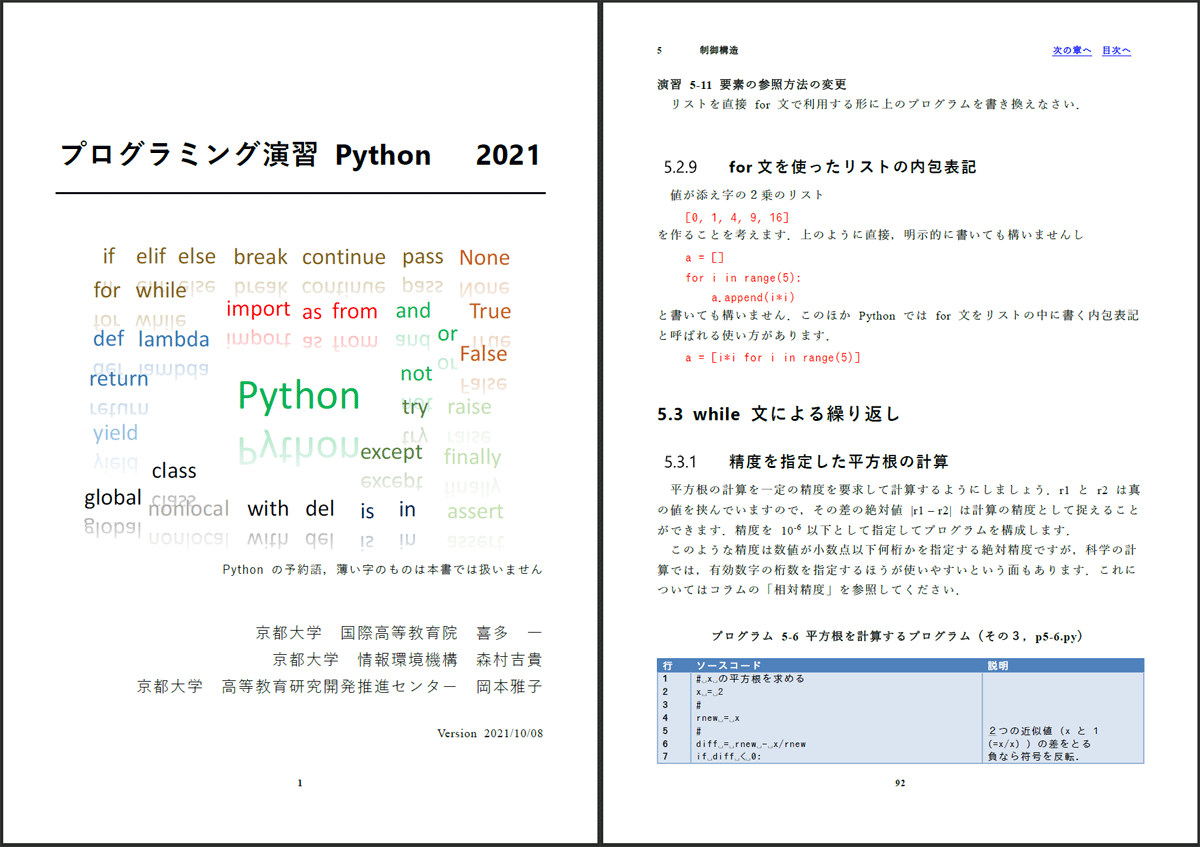1200x847 pixels.
Task: Click the large green Python word
Action: (298, 394)
